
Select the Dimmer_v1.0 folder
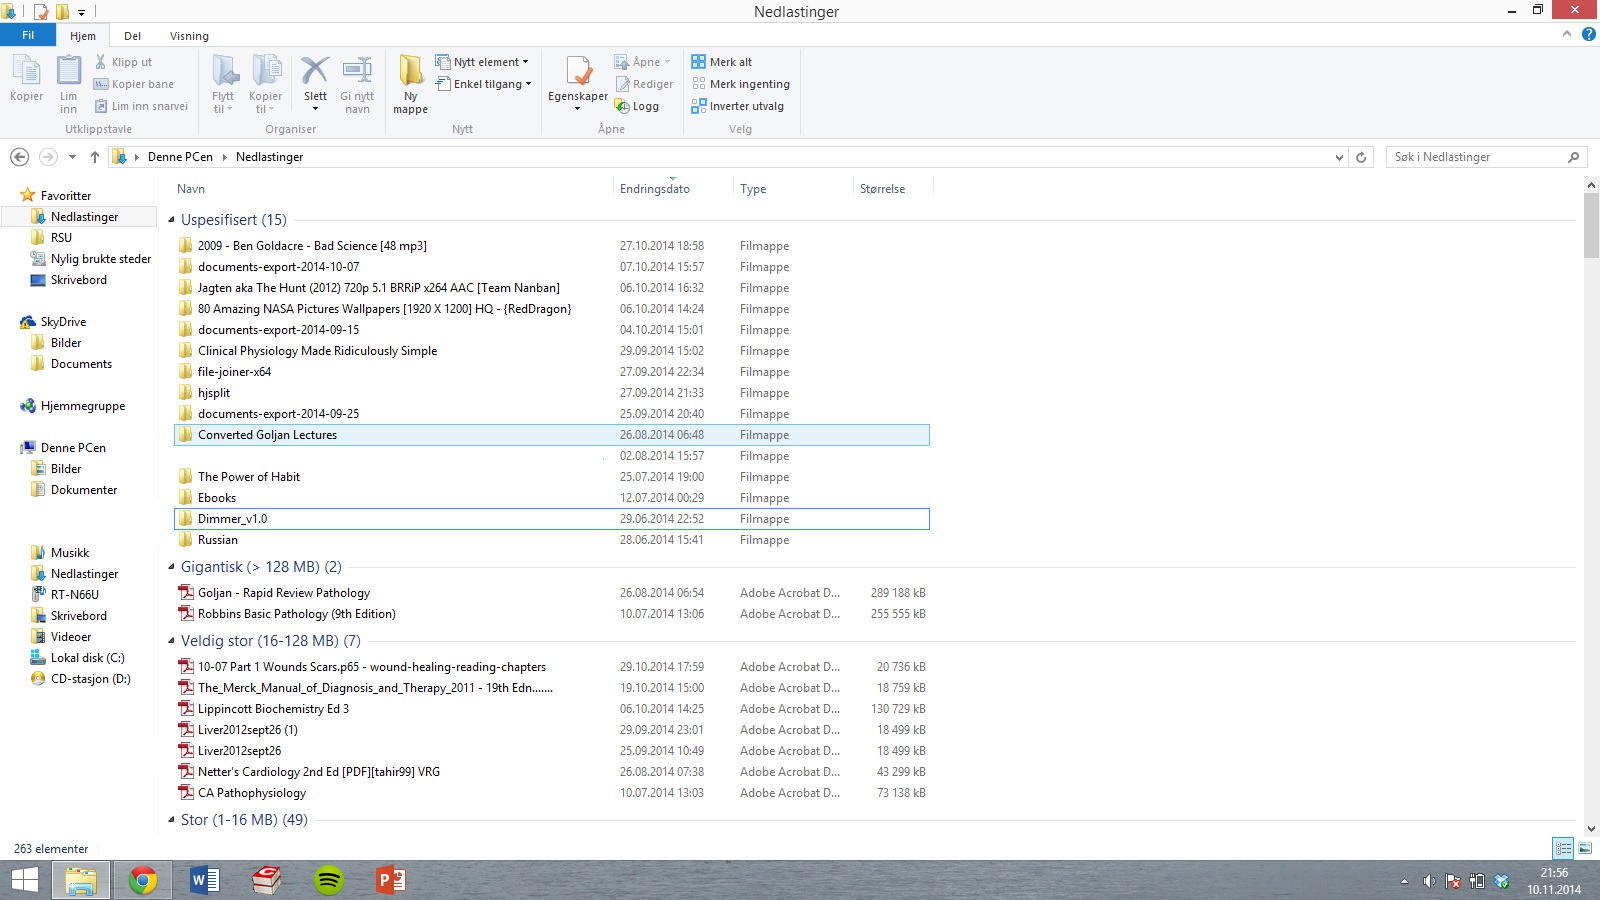pos(552,519)
